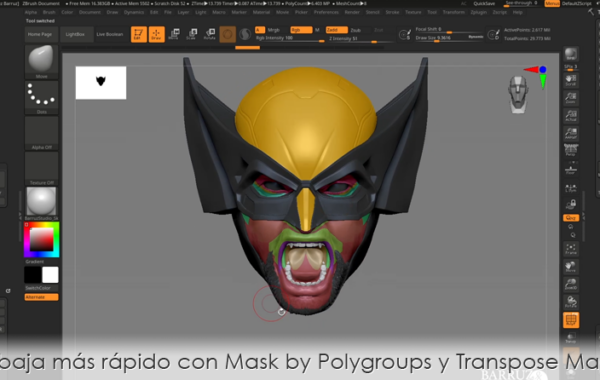This screenshot has height=380, width=600.
Task: Select the Rotate transpose icon in top toolbar
Action: click(x=210, y=34)
